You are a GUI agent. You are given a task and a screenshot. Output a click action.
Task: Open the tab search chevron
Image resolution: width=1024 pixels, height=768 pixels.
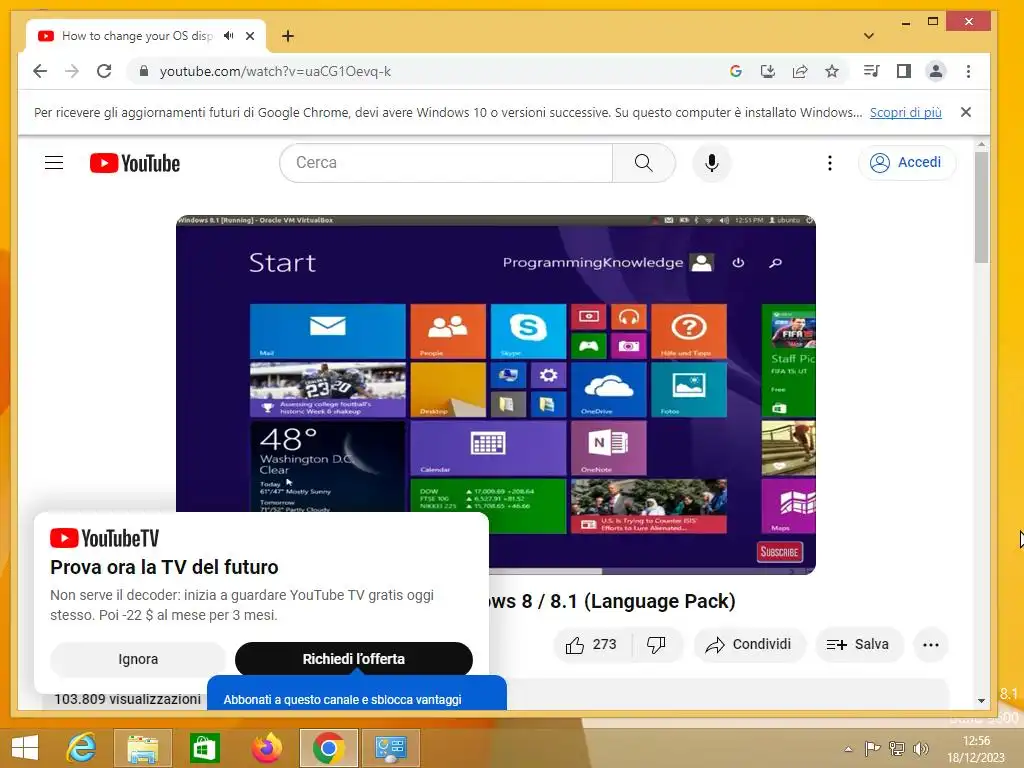pos(869,36)
